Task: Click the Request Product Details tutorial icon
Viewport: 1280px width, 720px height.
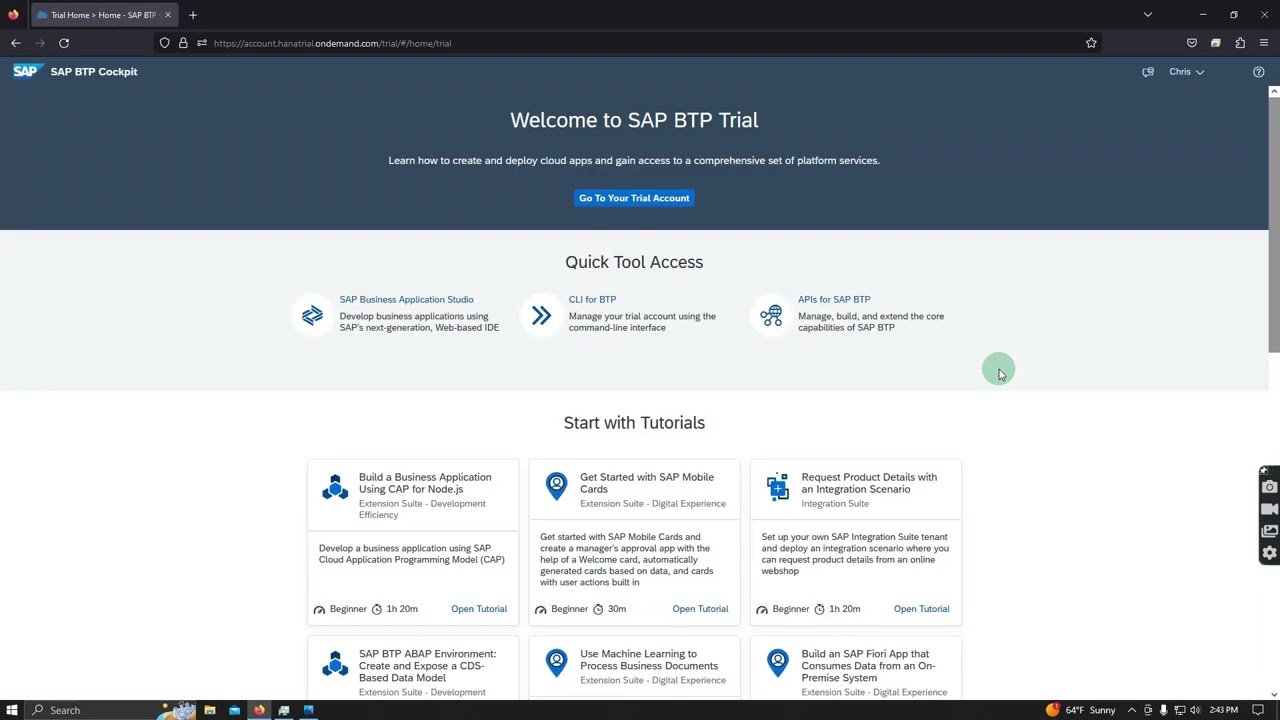Action: pyautogui.click(x=778, y=487)
